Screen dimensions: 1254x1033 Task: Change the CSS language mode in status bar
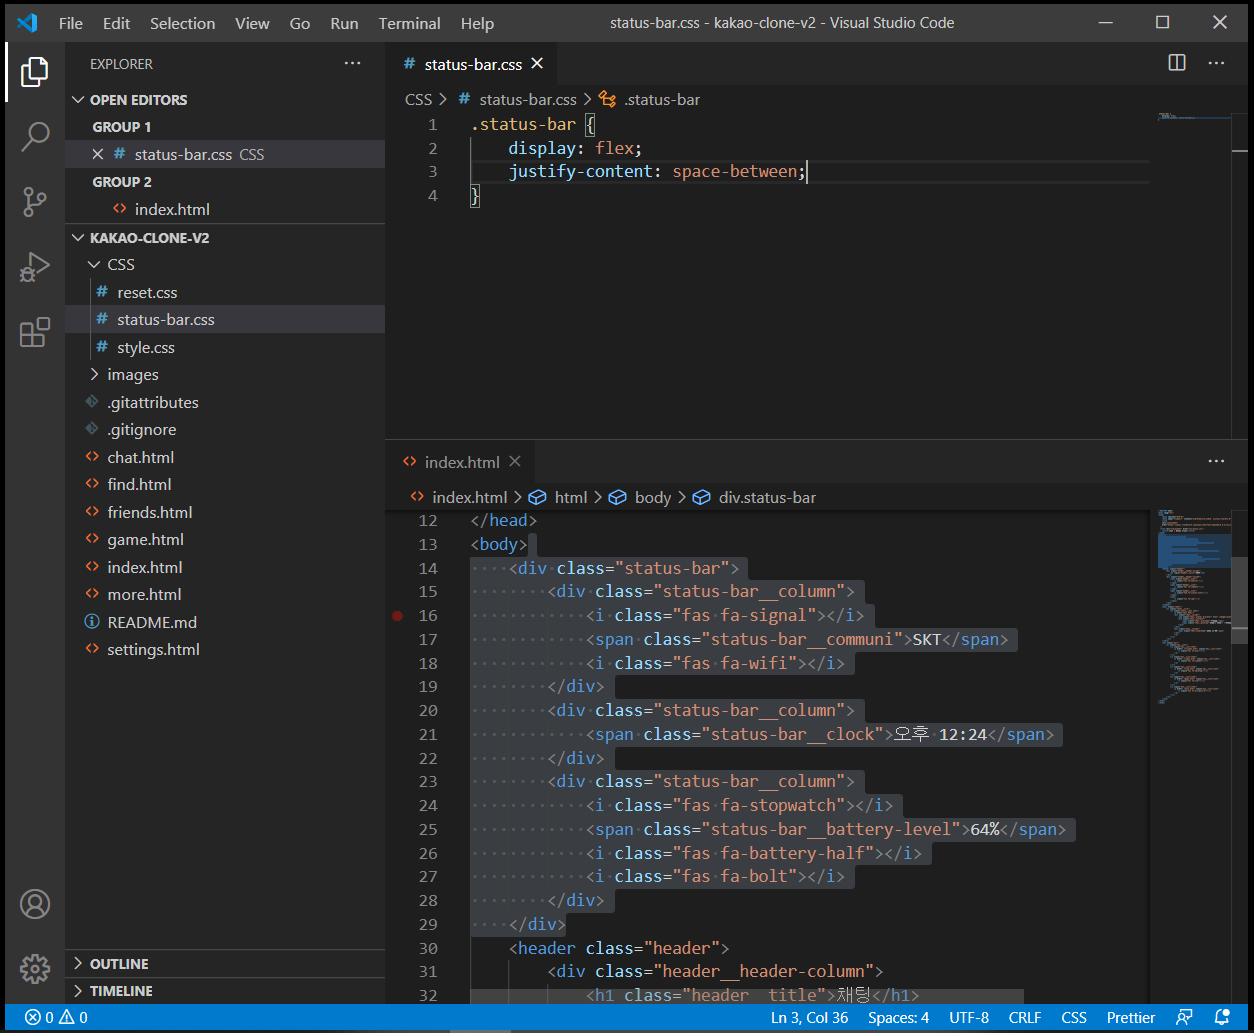(1074, 1018)
